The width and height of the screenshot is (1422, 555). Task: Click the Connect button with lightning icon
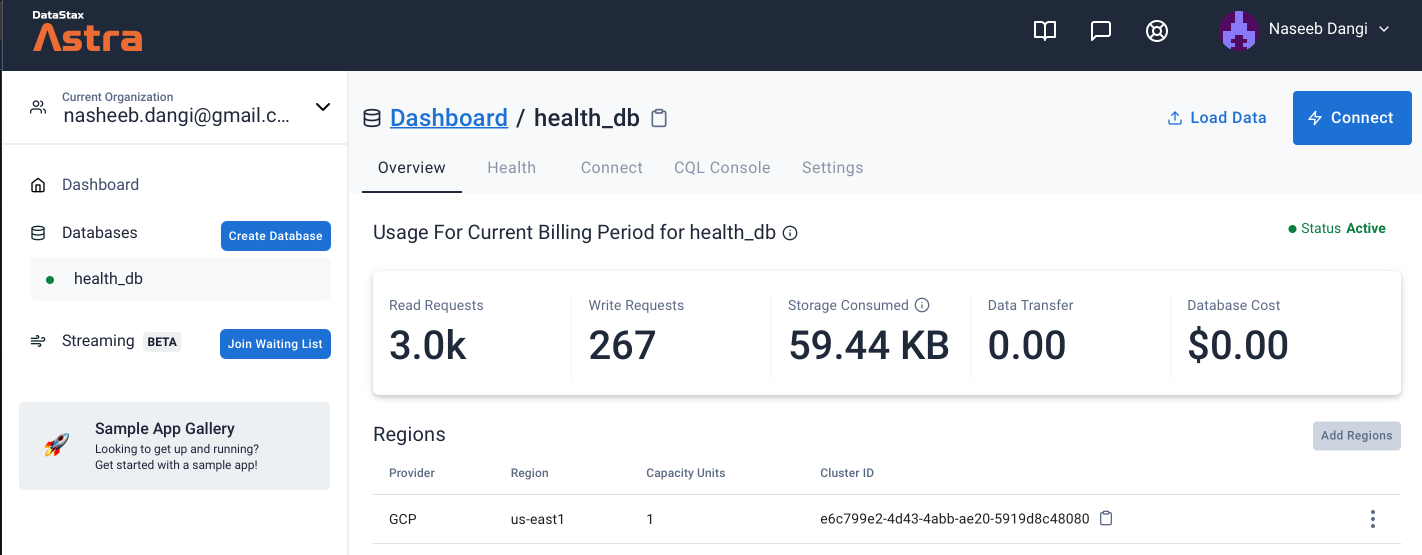tap(1352, 118)
